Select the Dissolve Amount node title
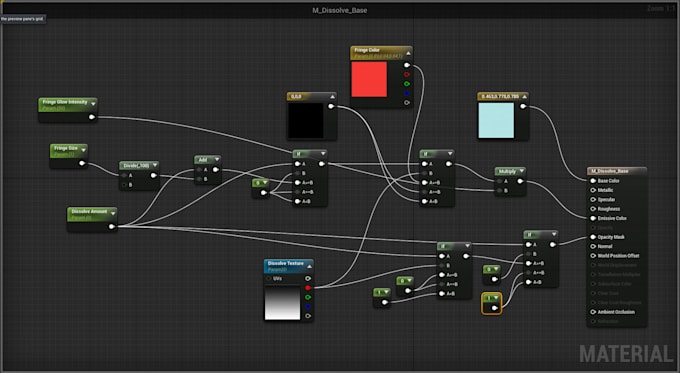 coord(89,211)
